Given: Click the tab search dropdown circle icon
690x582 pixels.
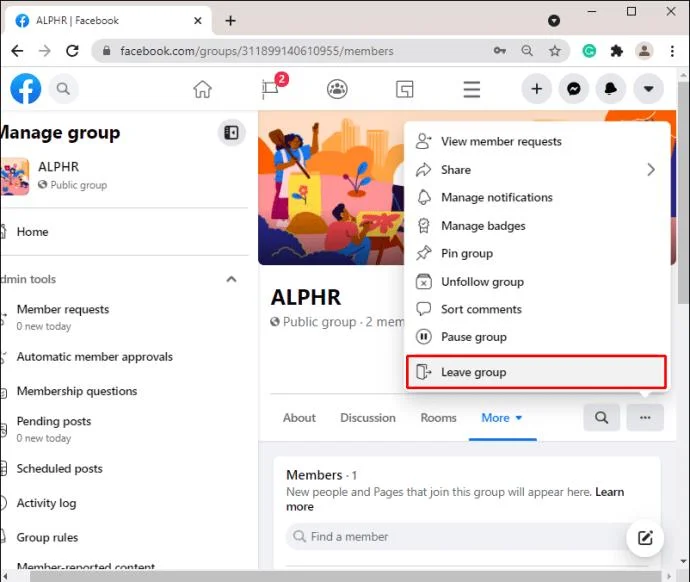Looking at the screenshot, I should point(554,20).
